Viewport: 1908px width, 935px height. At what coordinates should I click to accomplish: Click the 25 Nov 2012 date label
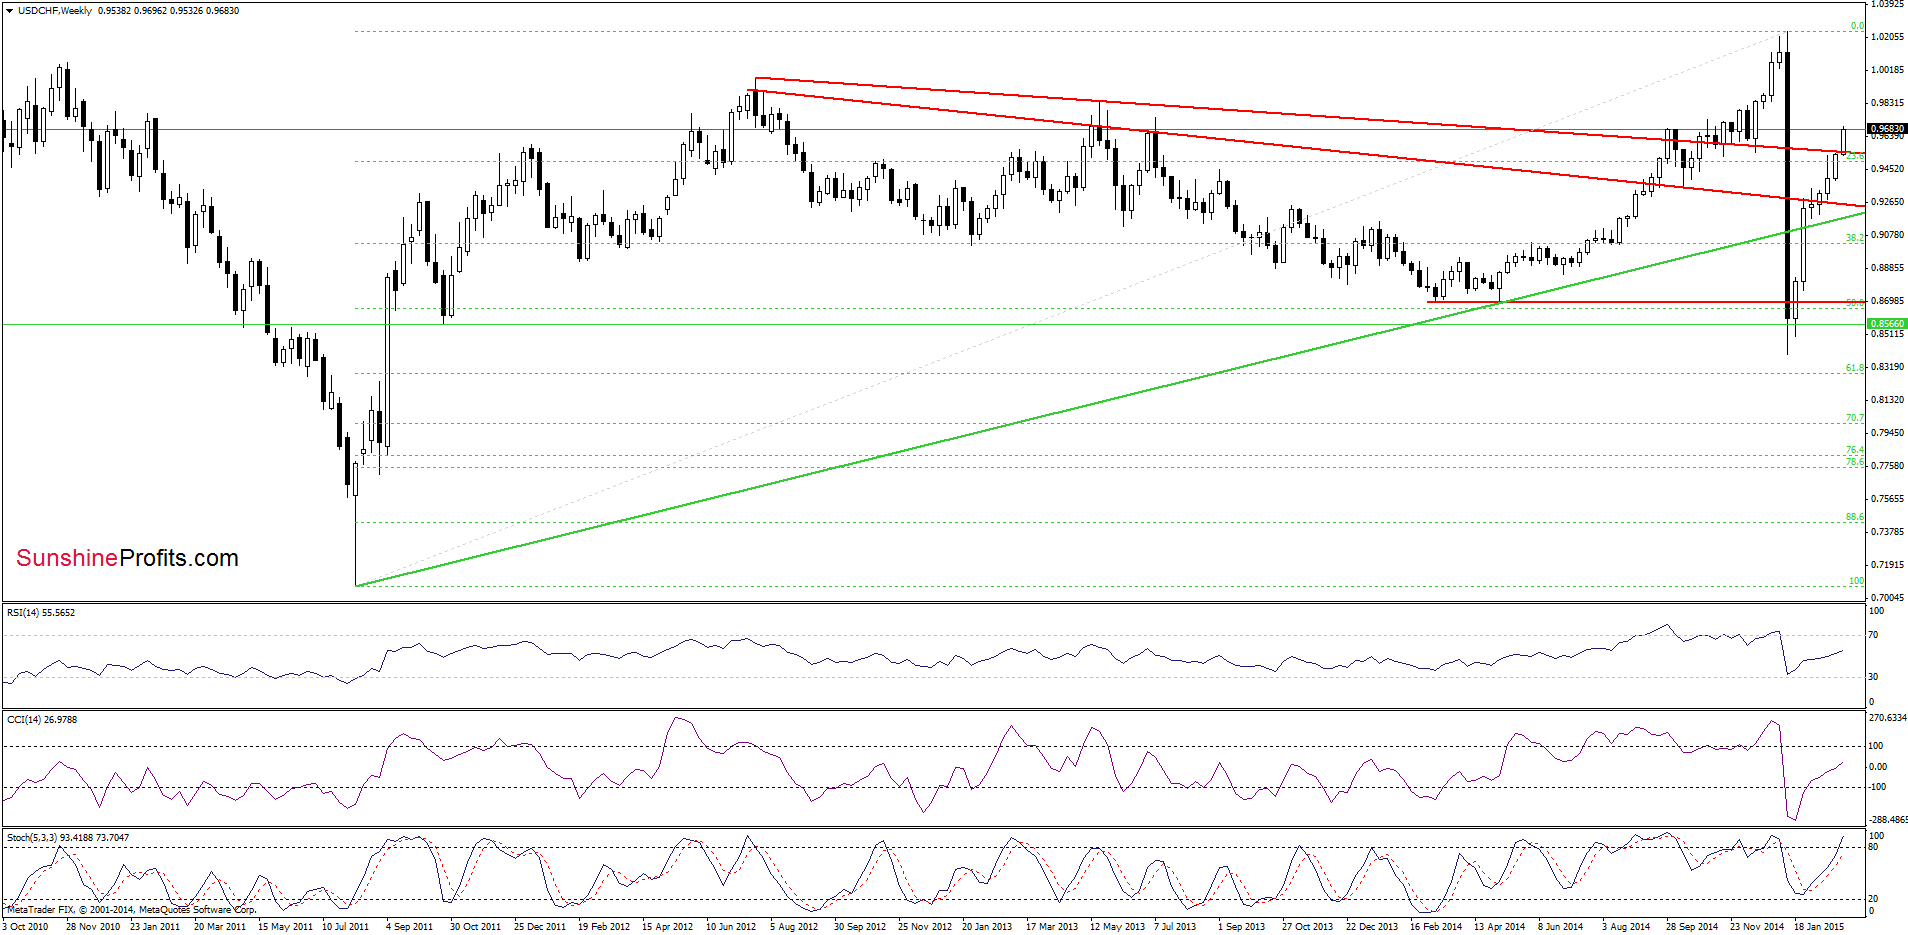[923, 927]
